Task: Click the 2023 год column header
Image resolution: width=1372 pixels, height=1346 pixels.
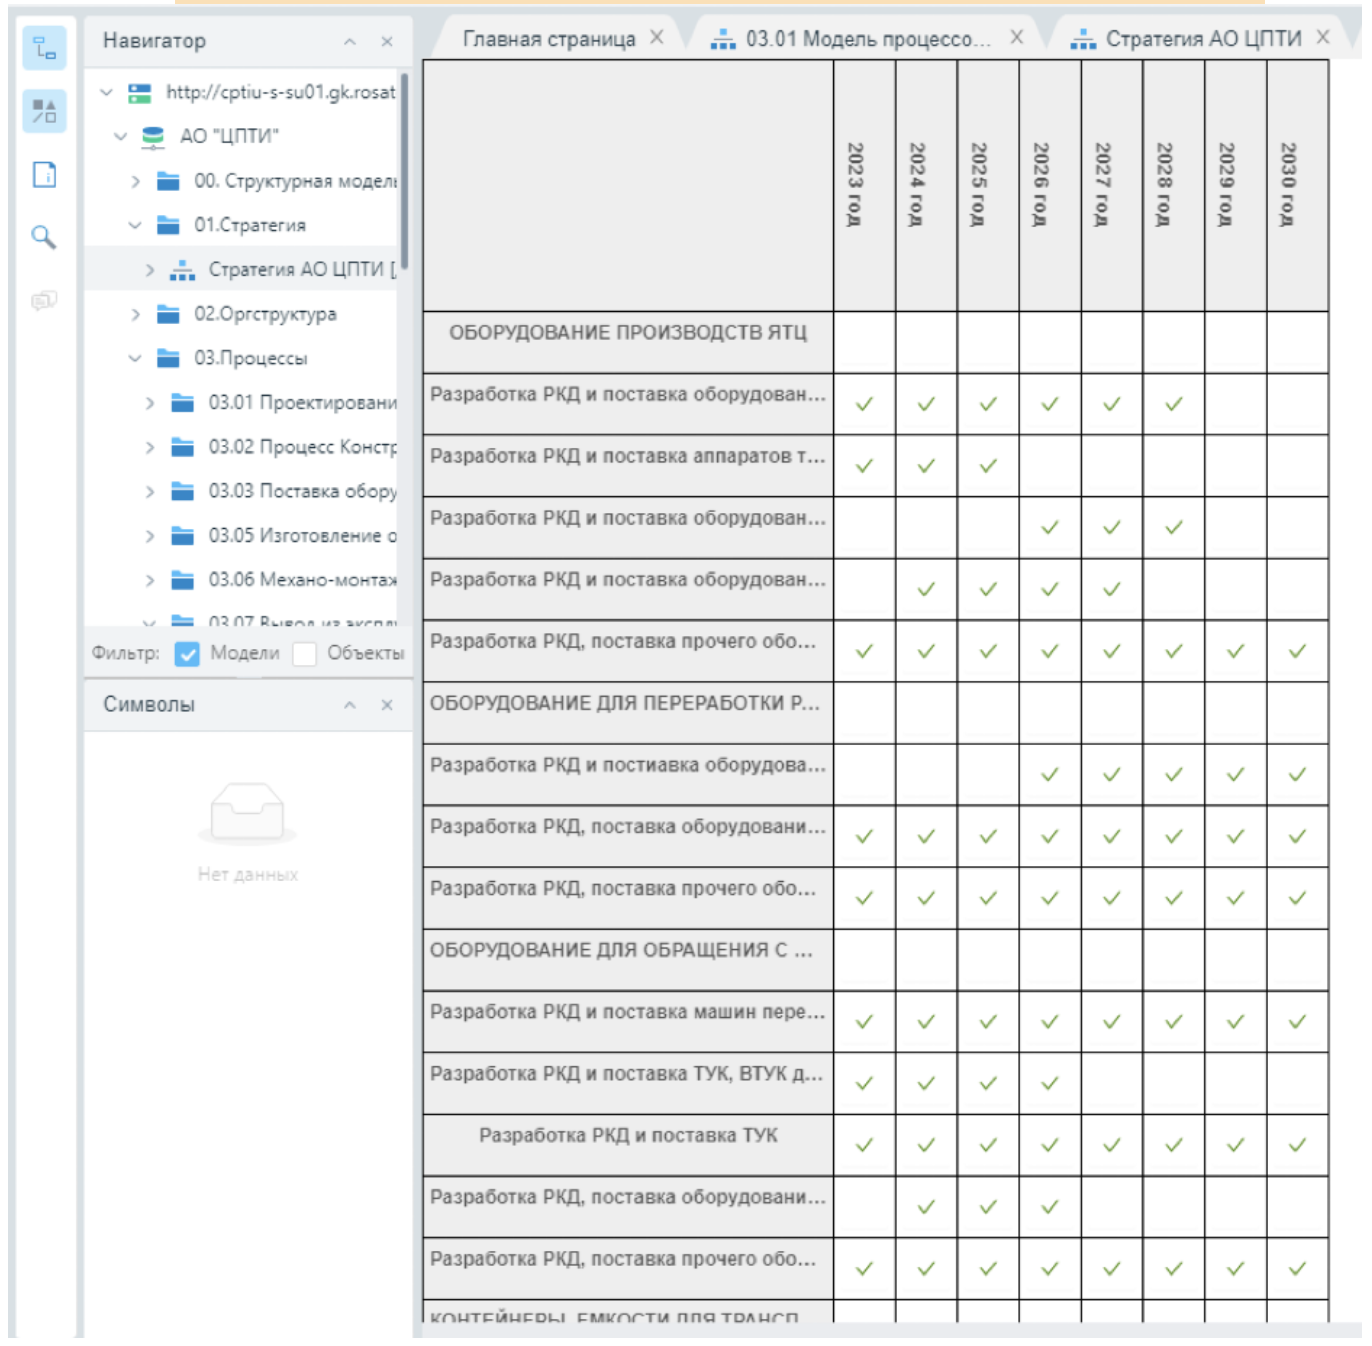Action: coord(864,185)
